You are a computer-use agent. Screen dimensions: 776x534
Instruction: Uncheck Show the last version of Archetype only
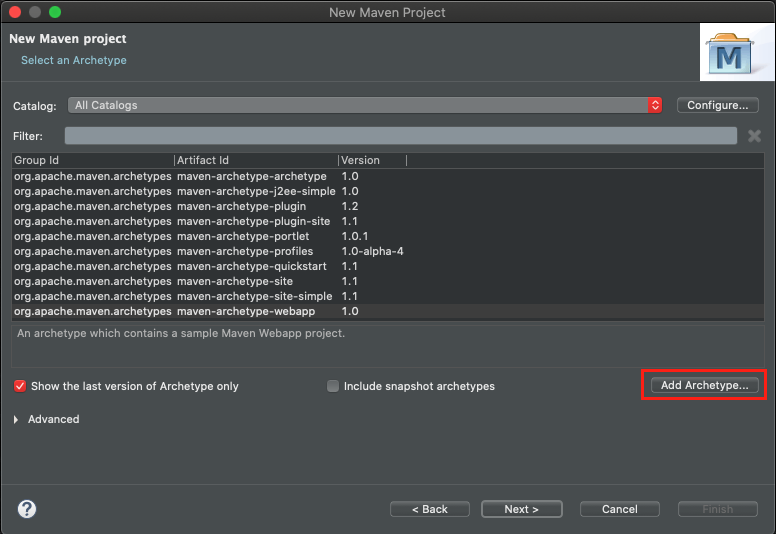(20, 386)
